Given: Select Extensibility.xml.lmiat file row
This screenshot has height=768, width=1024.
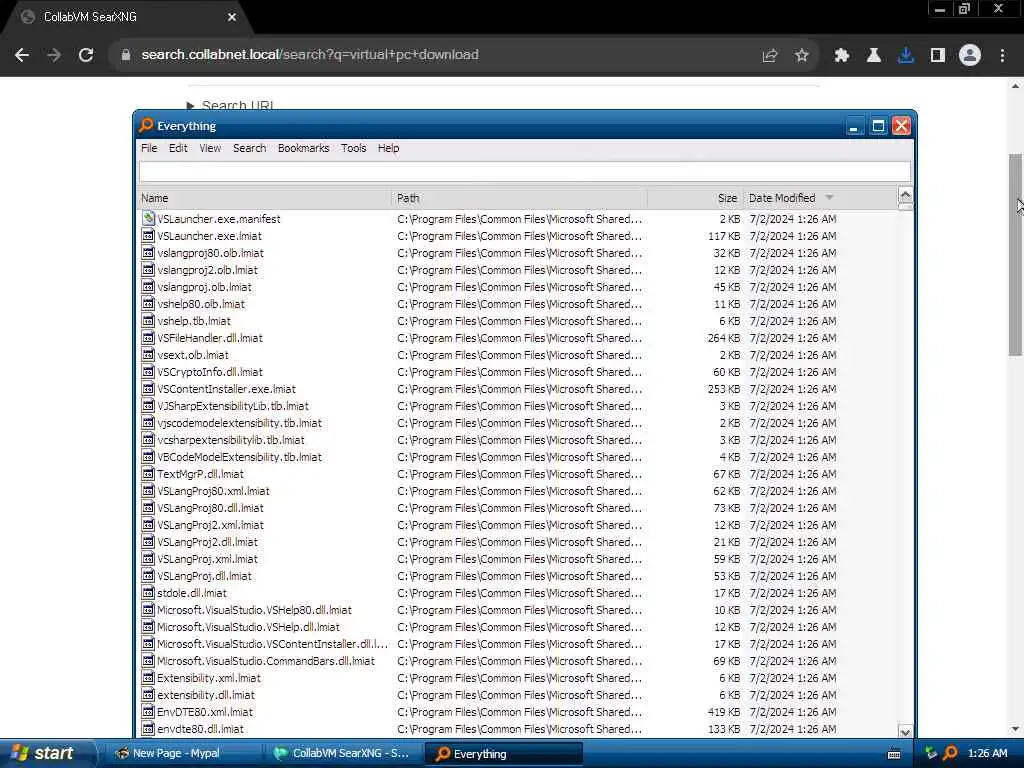Looking at the screenshot, I should (518, 678).
